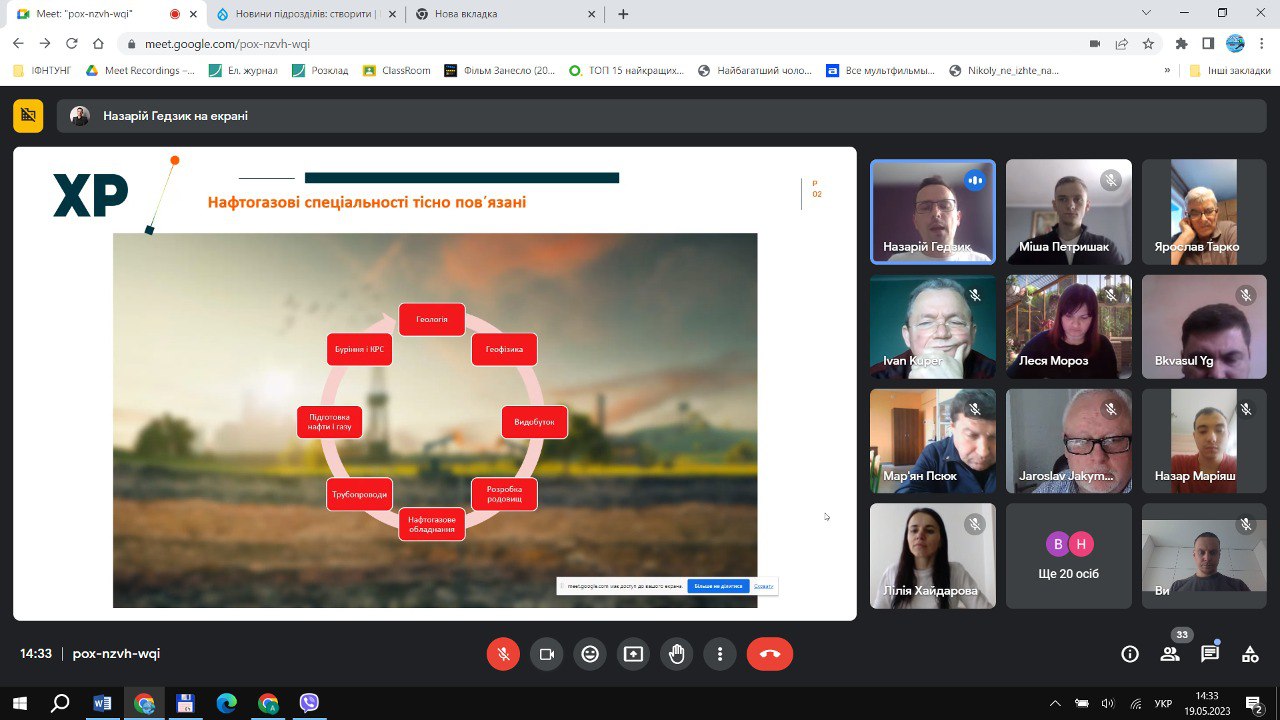
Task: Raise hand in the meeting
Action: pos(677,654)
